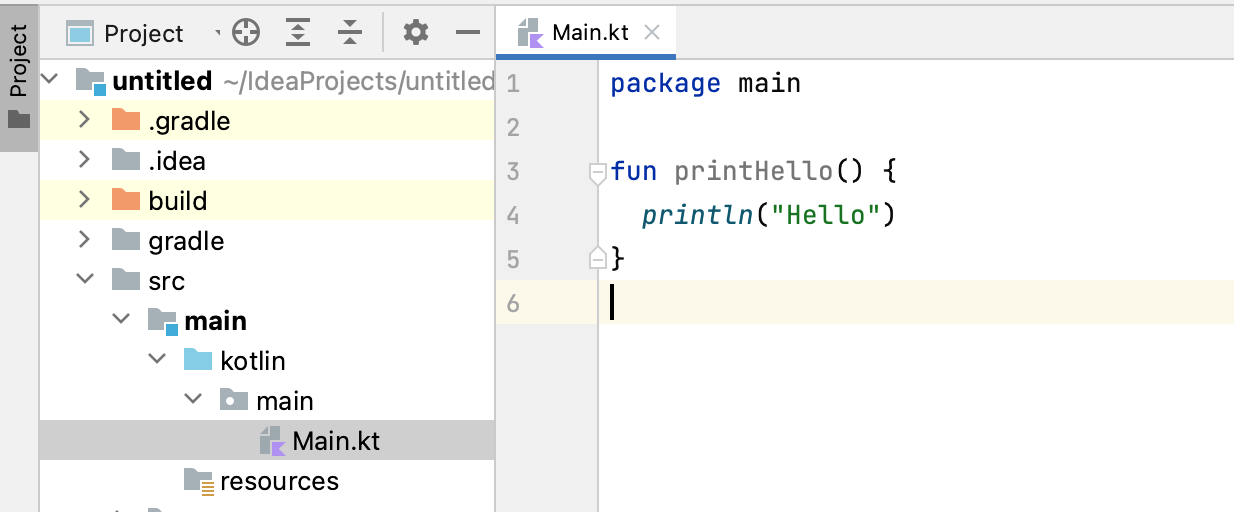Click the 'println' call in line 4
Image resolution: width=1234 pixels, height=512 pixels.
[x=698, y=216]
